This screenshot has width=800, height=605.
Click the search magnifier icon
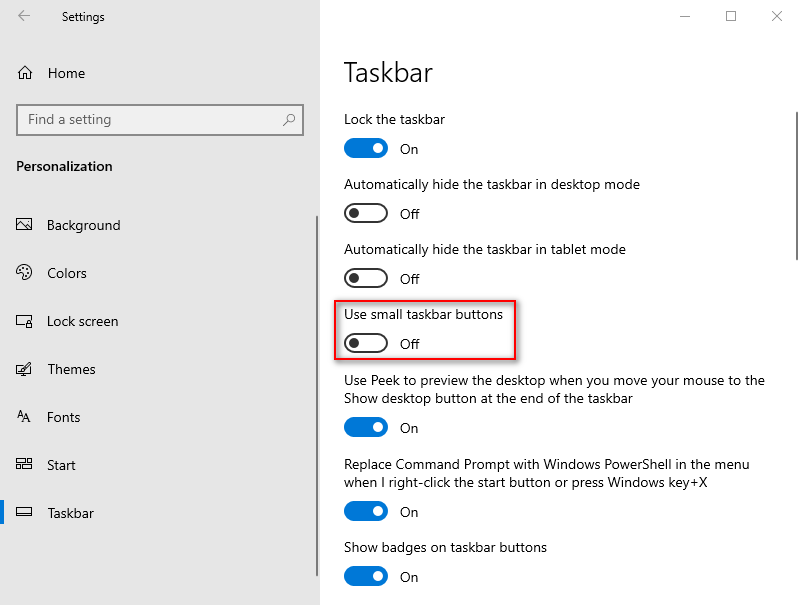tap(289, 120)
